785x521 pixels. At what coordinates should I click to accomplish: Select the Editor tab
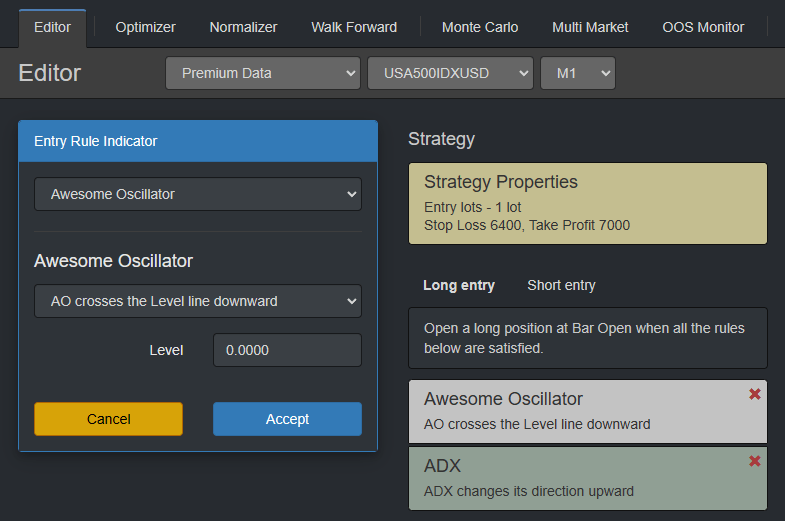(x=52, y=27)
